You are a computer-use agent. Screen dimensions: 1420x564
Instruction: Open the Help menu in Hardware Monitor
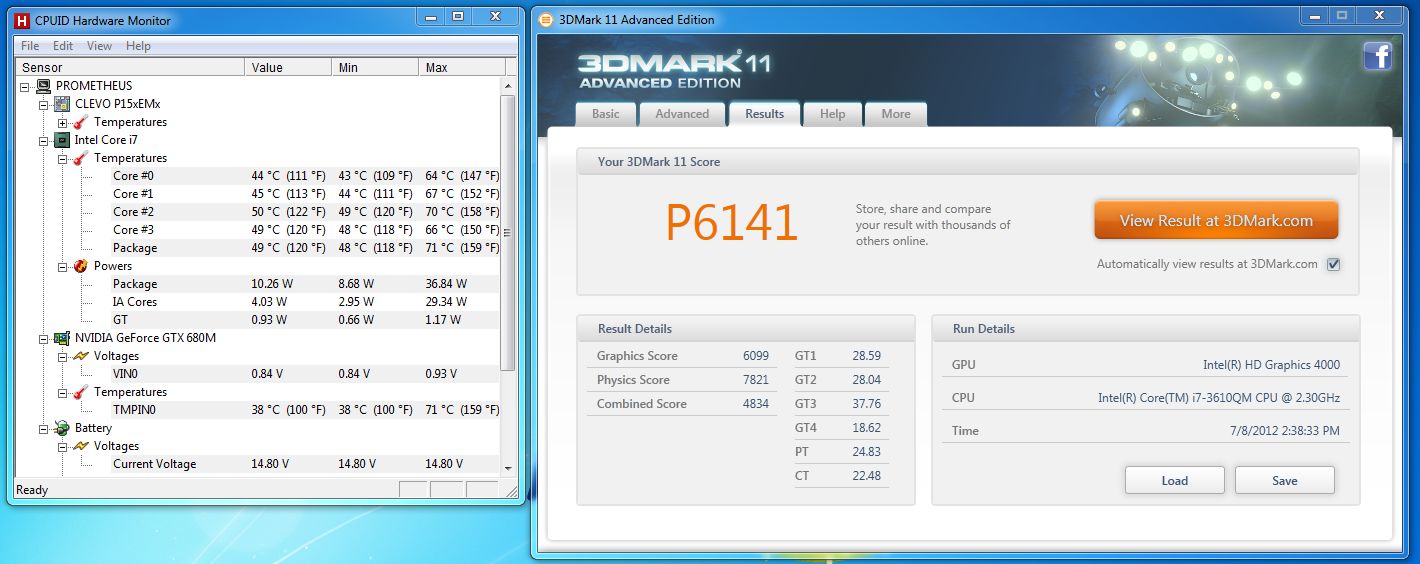click(138, 46)
